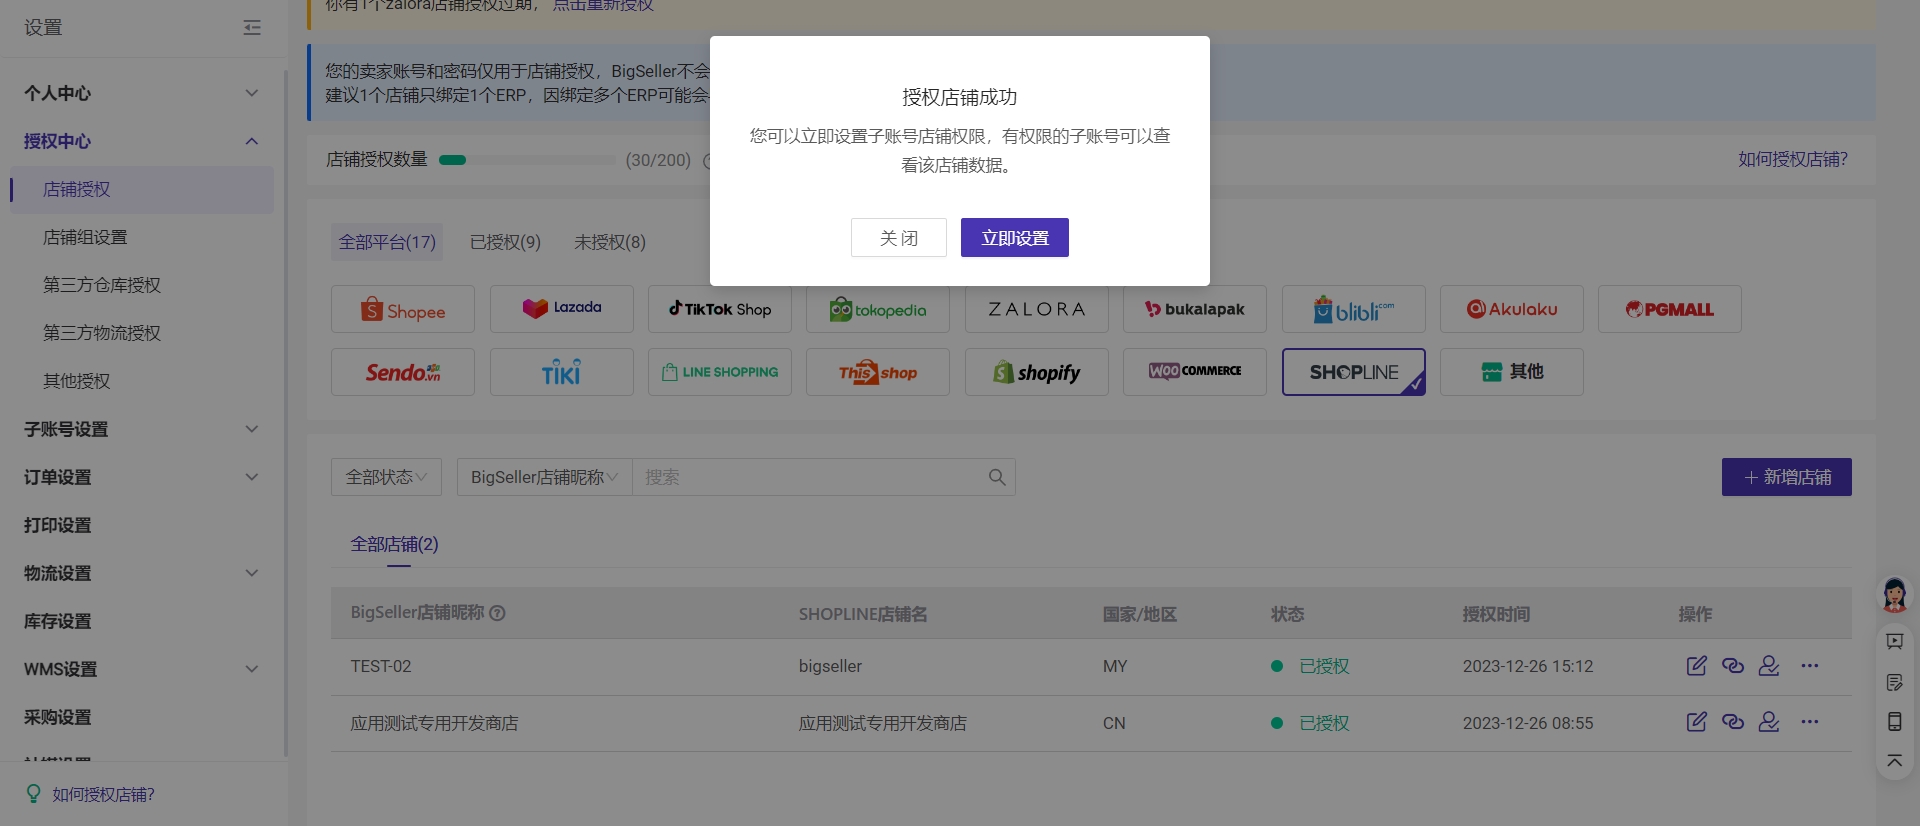Click the user permission icon for TEST-02

tap(1769, 666)
